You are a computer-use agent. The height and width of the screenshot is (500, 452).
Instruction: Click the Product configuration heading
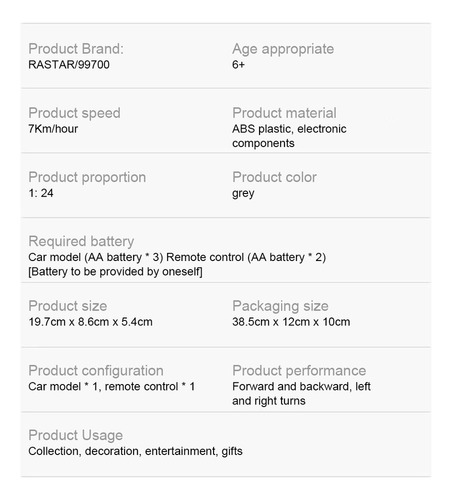click(x=96, y=371)
